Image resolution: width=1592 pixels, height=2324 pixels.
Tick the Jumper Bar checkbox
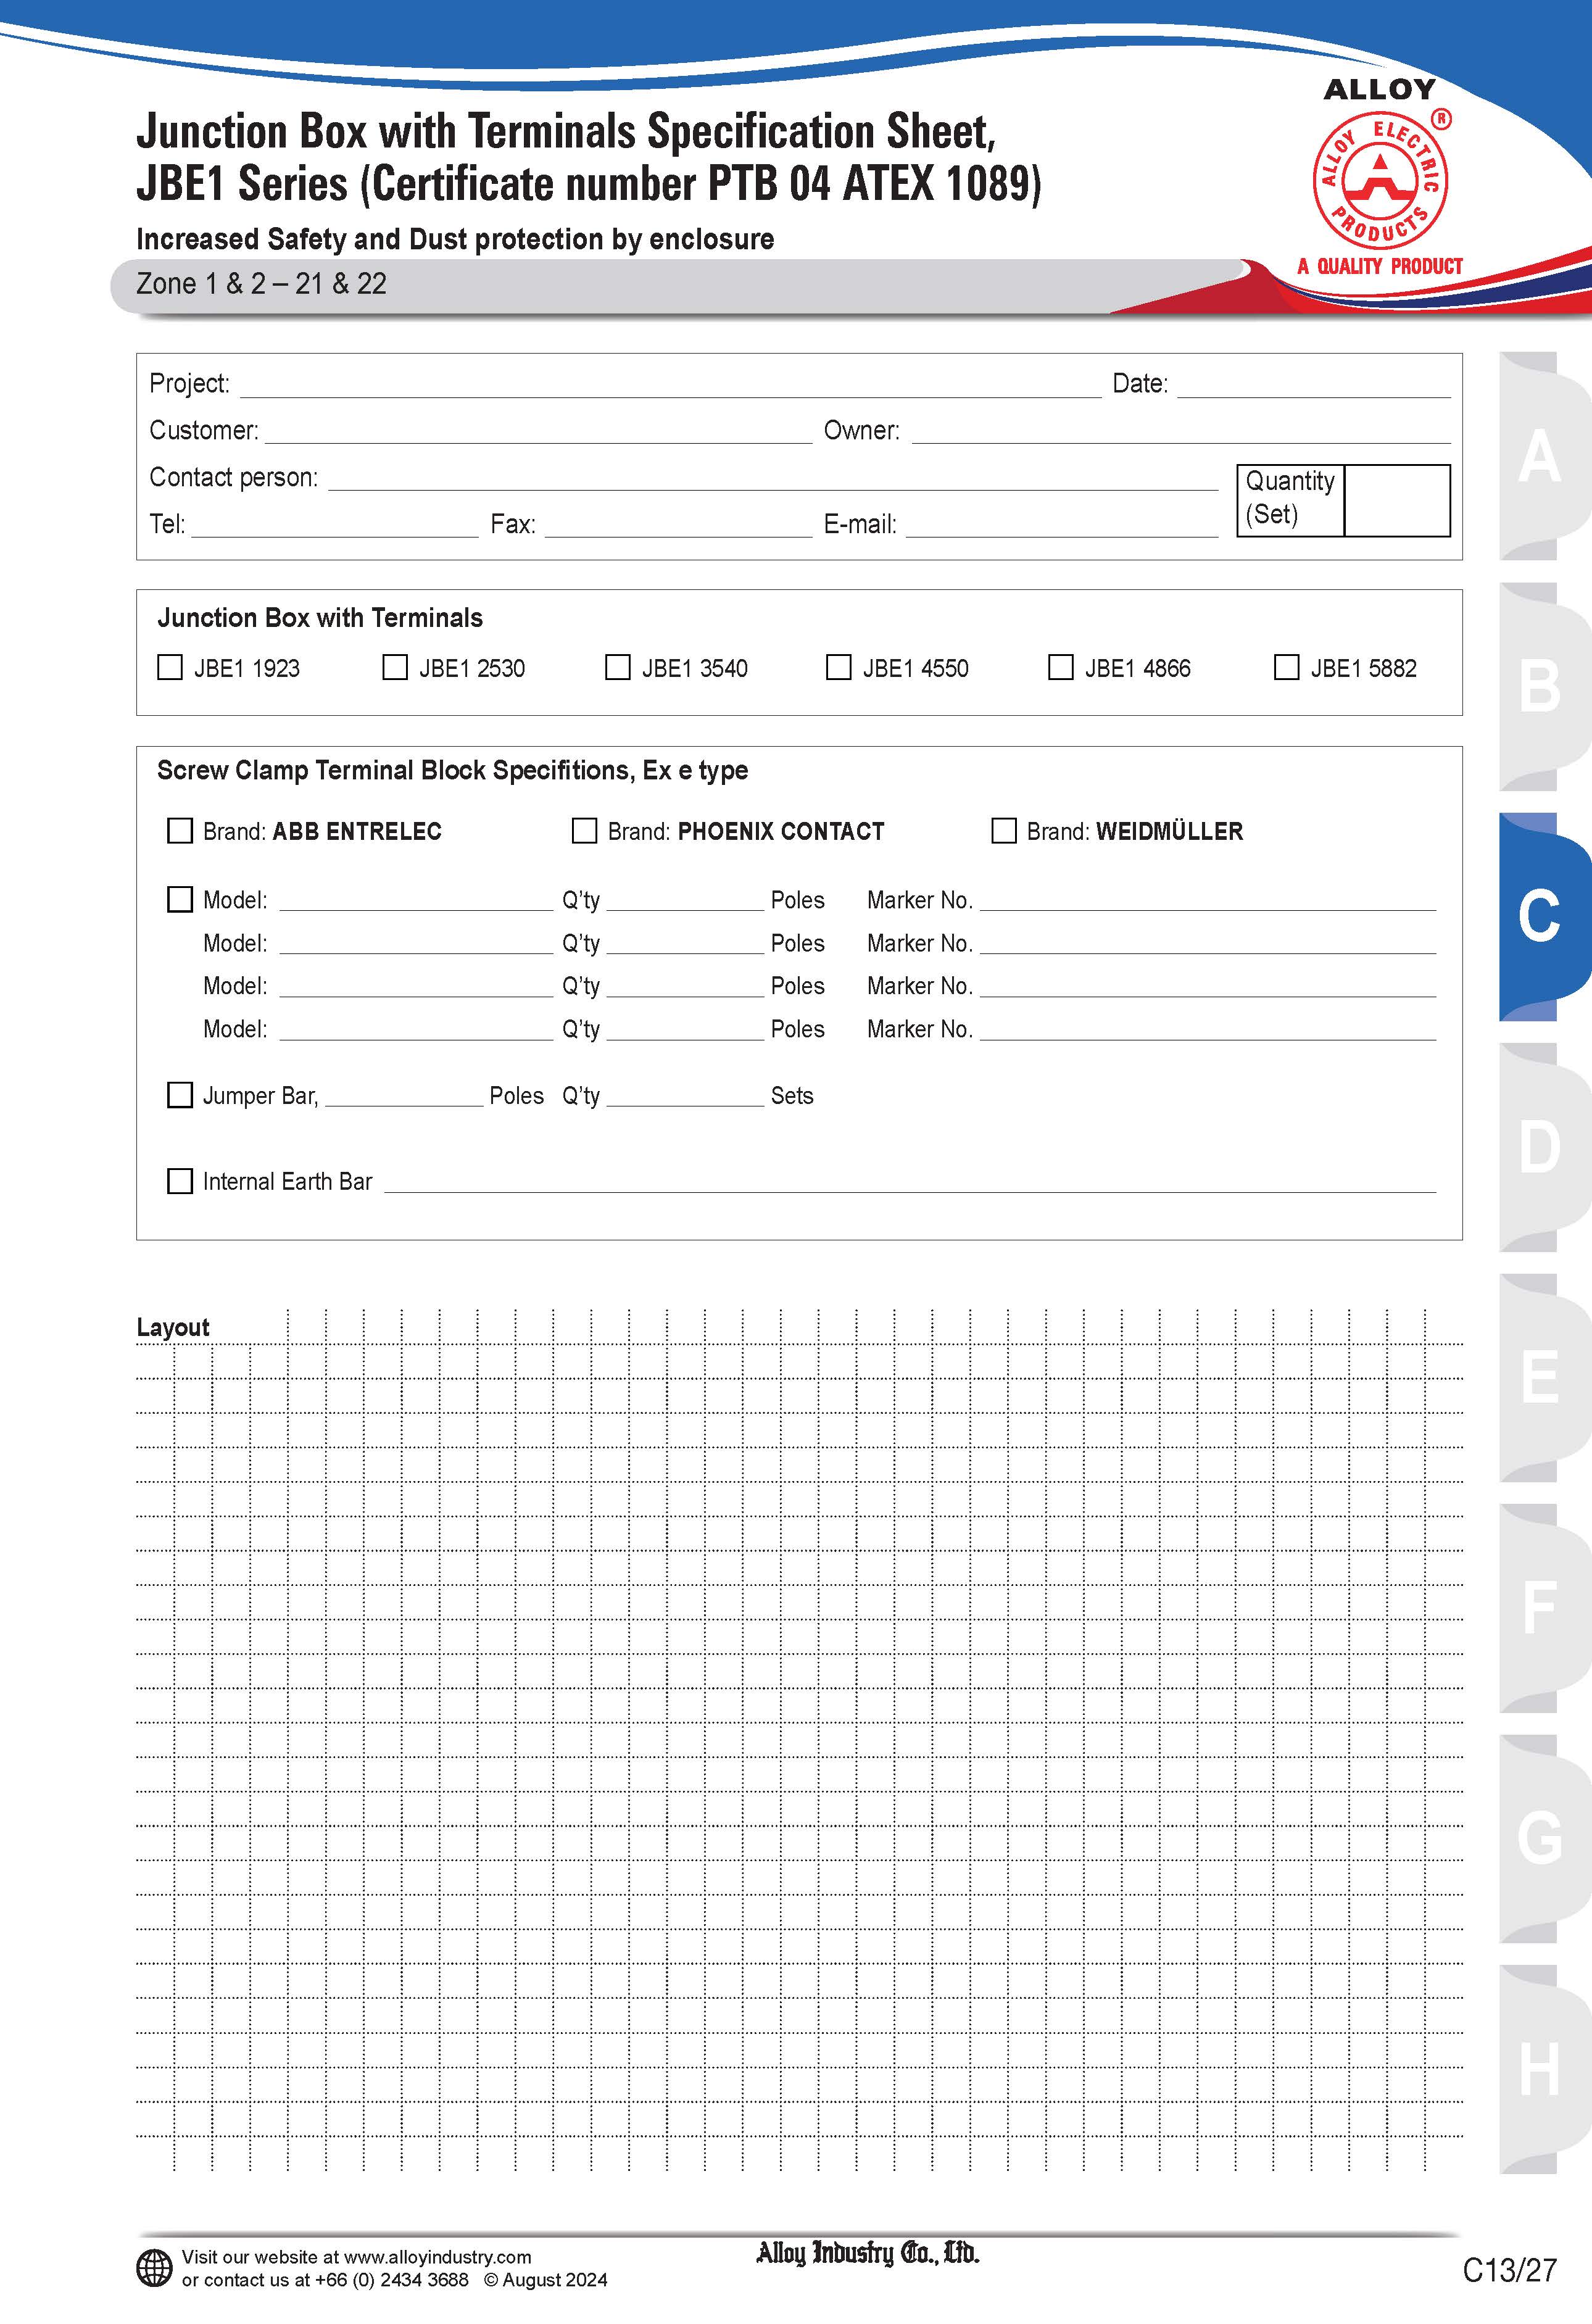(x=180, y=1095)
